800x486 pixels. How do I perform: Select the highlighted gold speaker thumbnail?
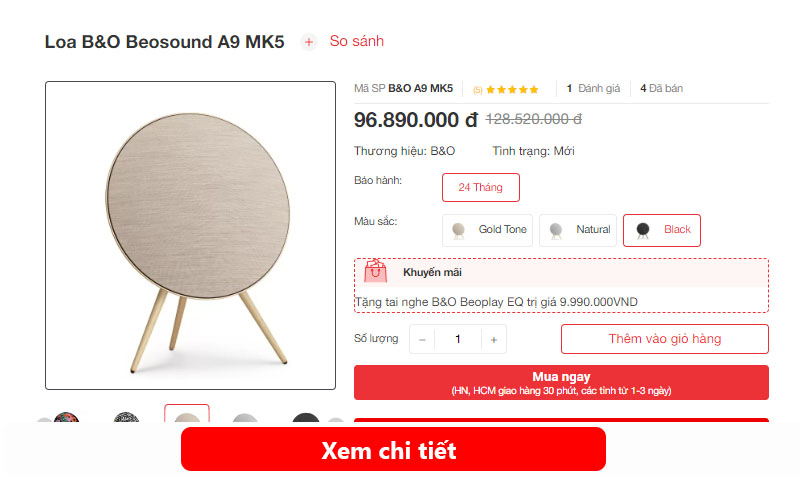pyautogui.click(x=187, y=414)
